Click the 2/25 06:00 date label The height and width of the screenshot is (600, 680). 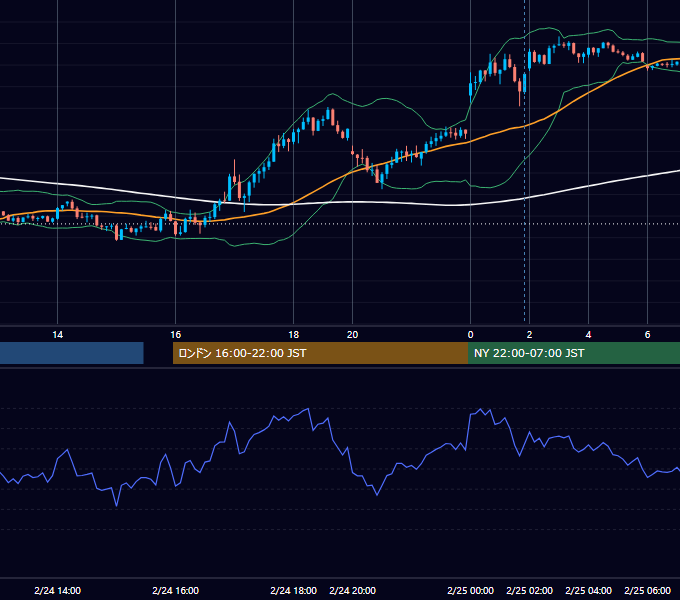coord(647,590)
